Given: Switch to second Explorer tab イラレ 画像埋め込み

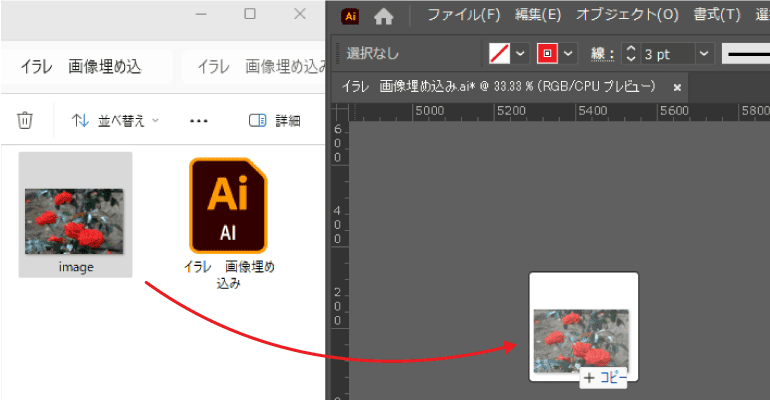Looking at the screenshot, I should pos(254,66).
